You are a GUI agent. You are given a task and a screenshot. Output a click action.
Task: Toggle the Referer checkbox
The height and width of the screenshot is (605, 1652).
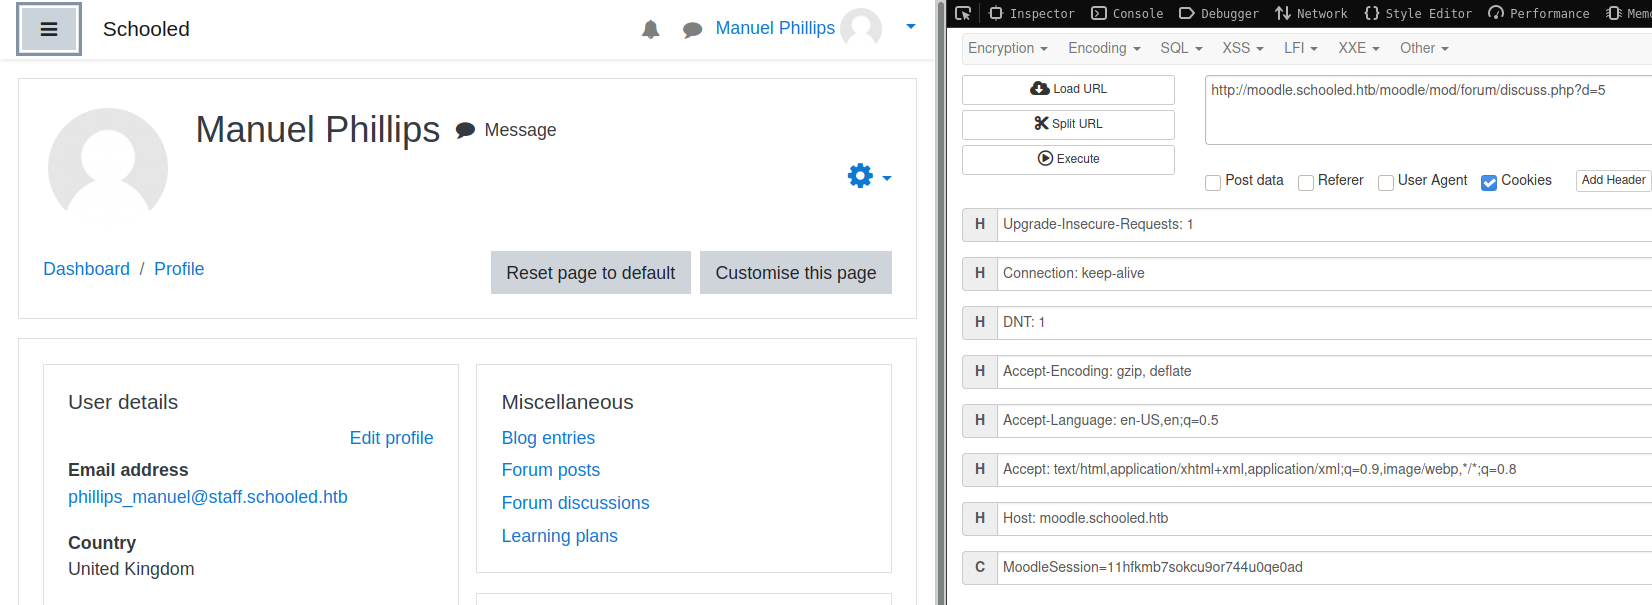pos(1305,182)
